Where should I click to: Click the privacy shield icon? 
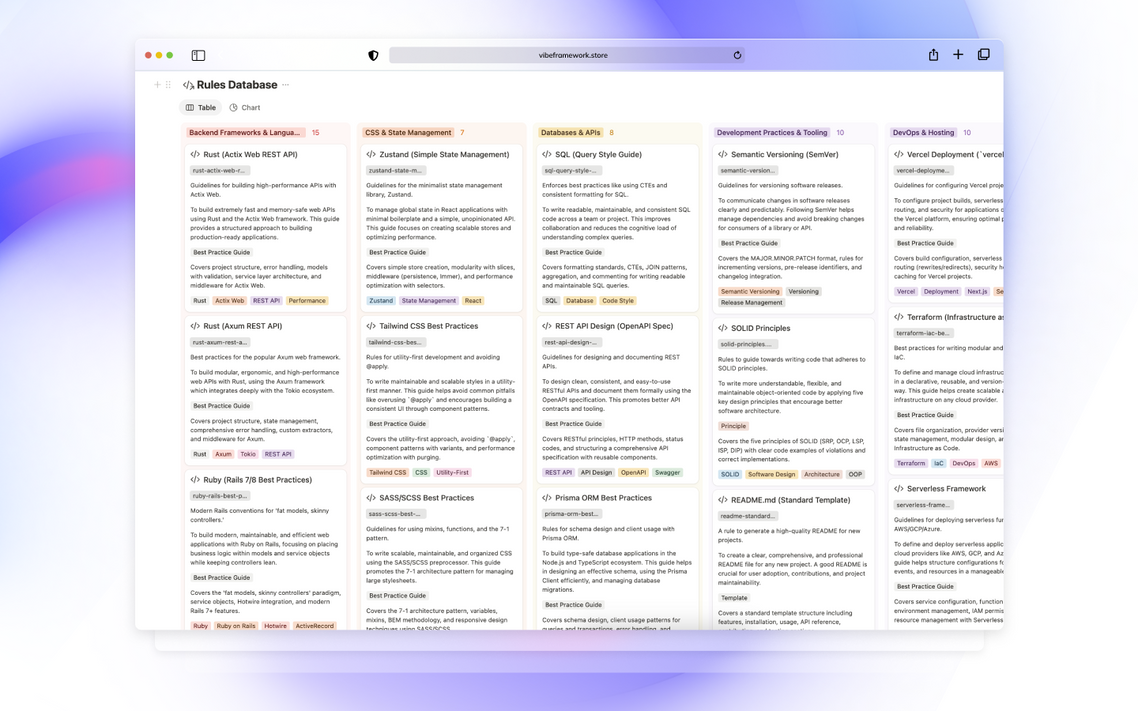373,55
